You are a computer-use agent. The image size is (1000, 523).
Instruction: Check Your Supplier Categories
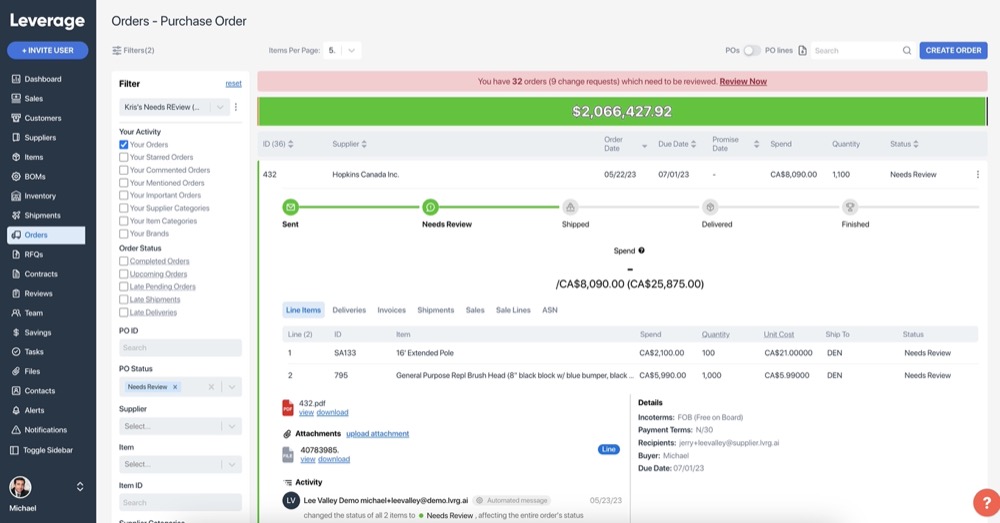pyautogui.click(x=124, y=208)
